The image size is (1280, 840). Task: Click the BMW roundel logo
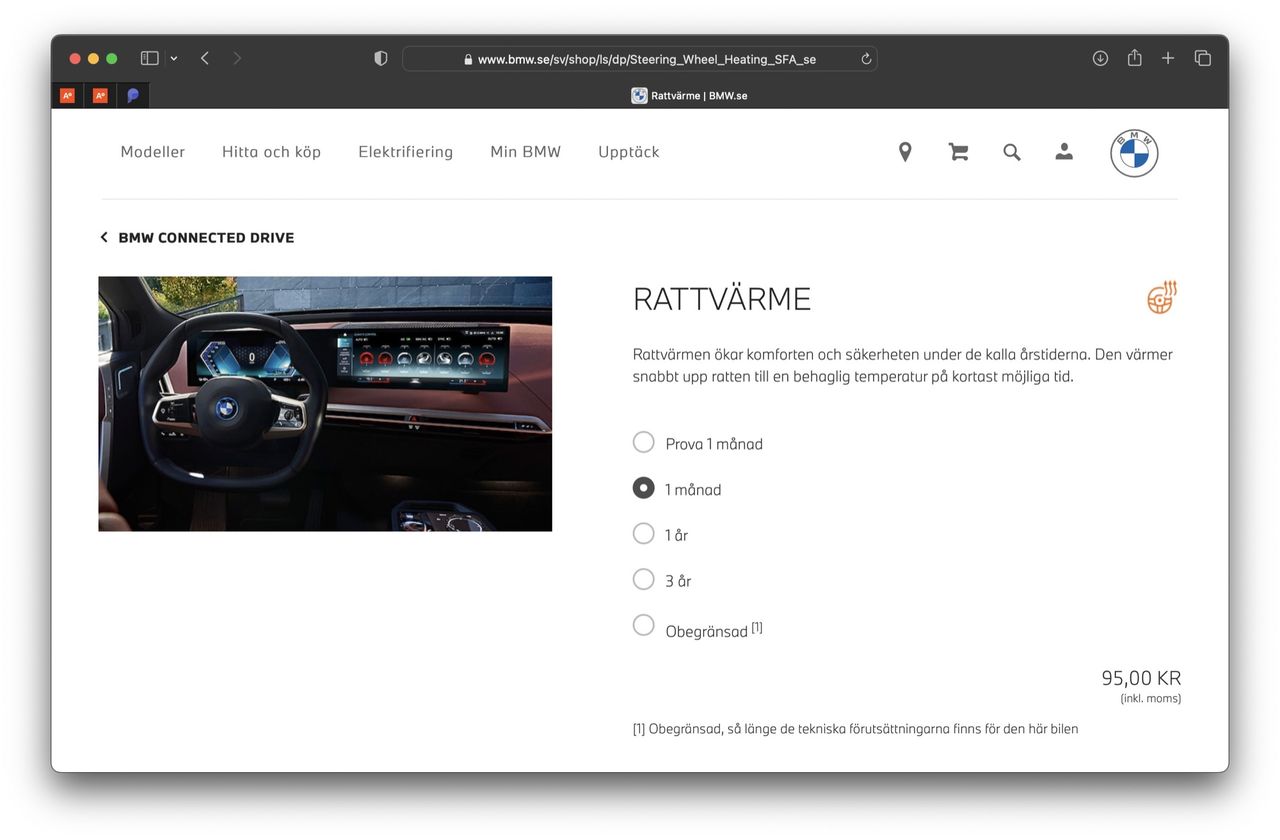click(1134, 152)
